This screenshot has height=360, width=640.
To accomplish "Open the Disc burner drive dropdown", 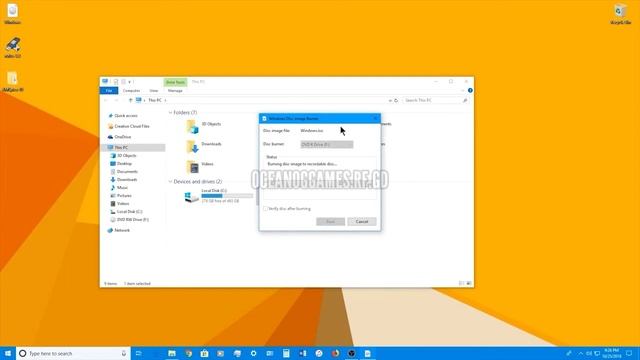I will pyautogui.click(x=327, y=144).
